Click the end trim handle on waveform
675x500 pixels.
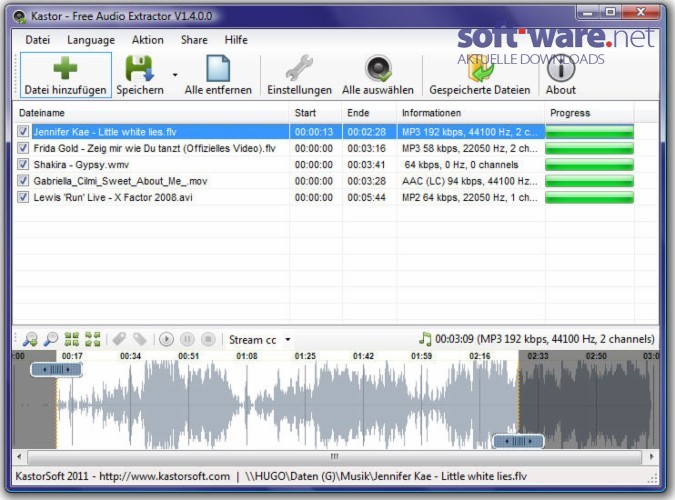(518, 441)
